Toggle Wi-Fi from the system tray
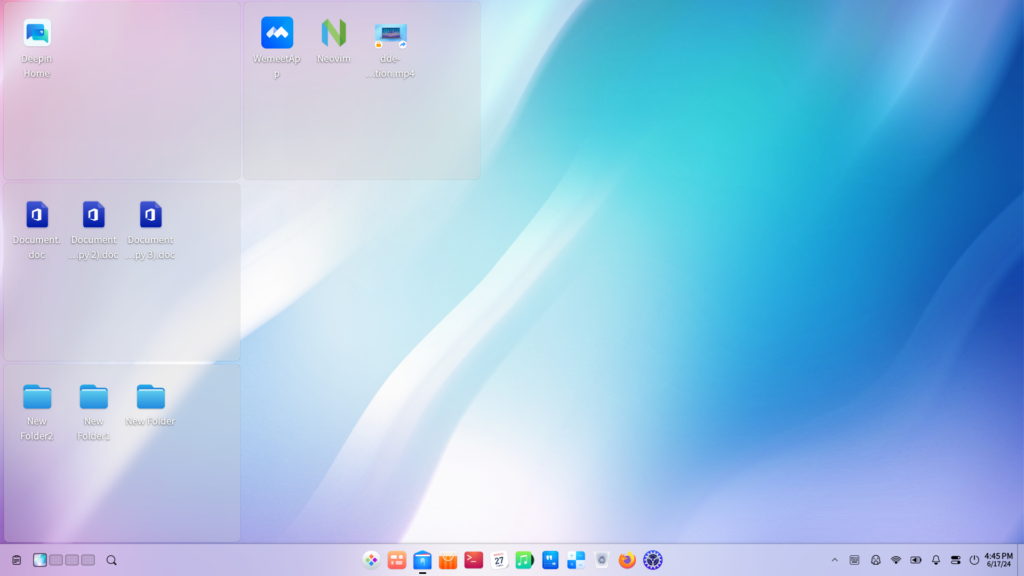1024x576 pixels. click(x=896, y=561)
